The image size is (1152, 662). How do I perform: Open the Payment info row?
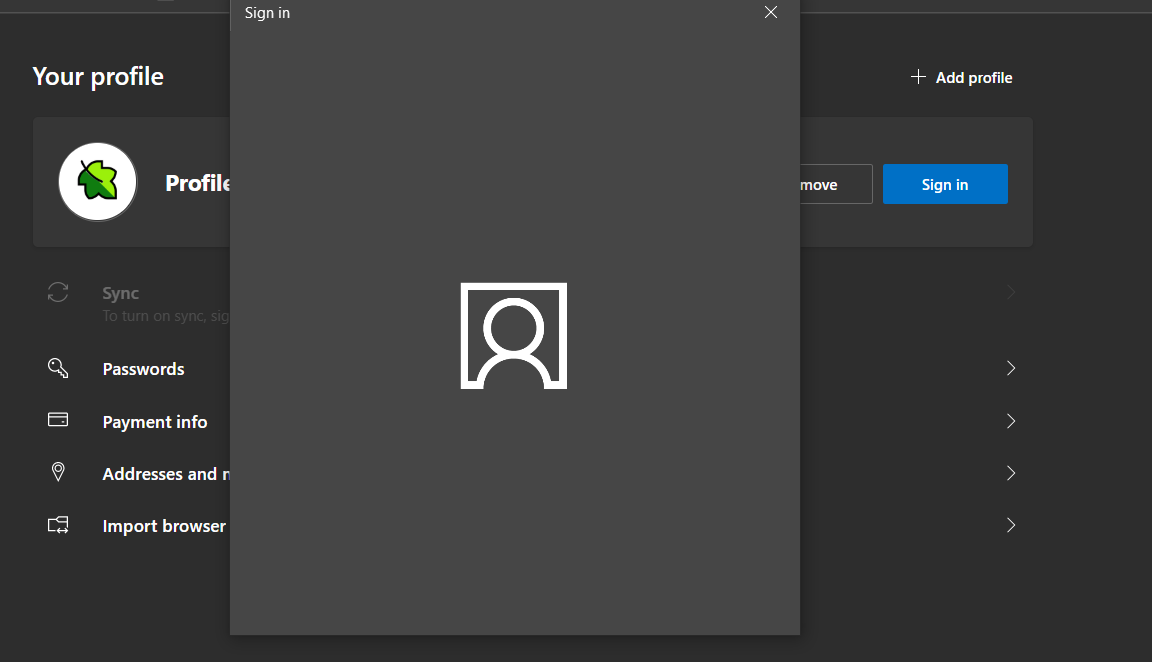pos(533,421)
